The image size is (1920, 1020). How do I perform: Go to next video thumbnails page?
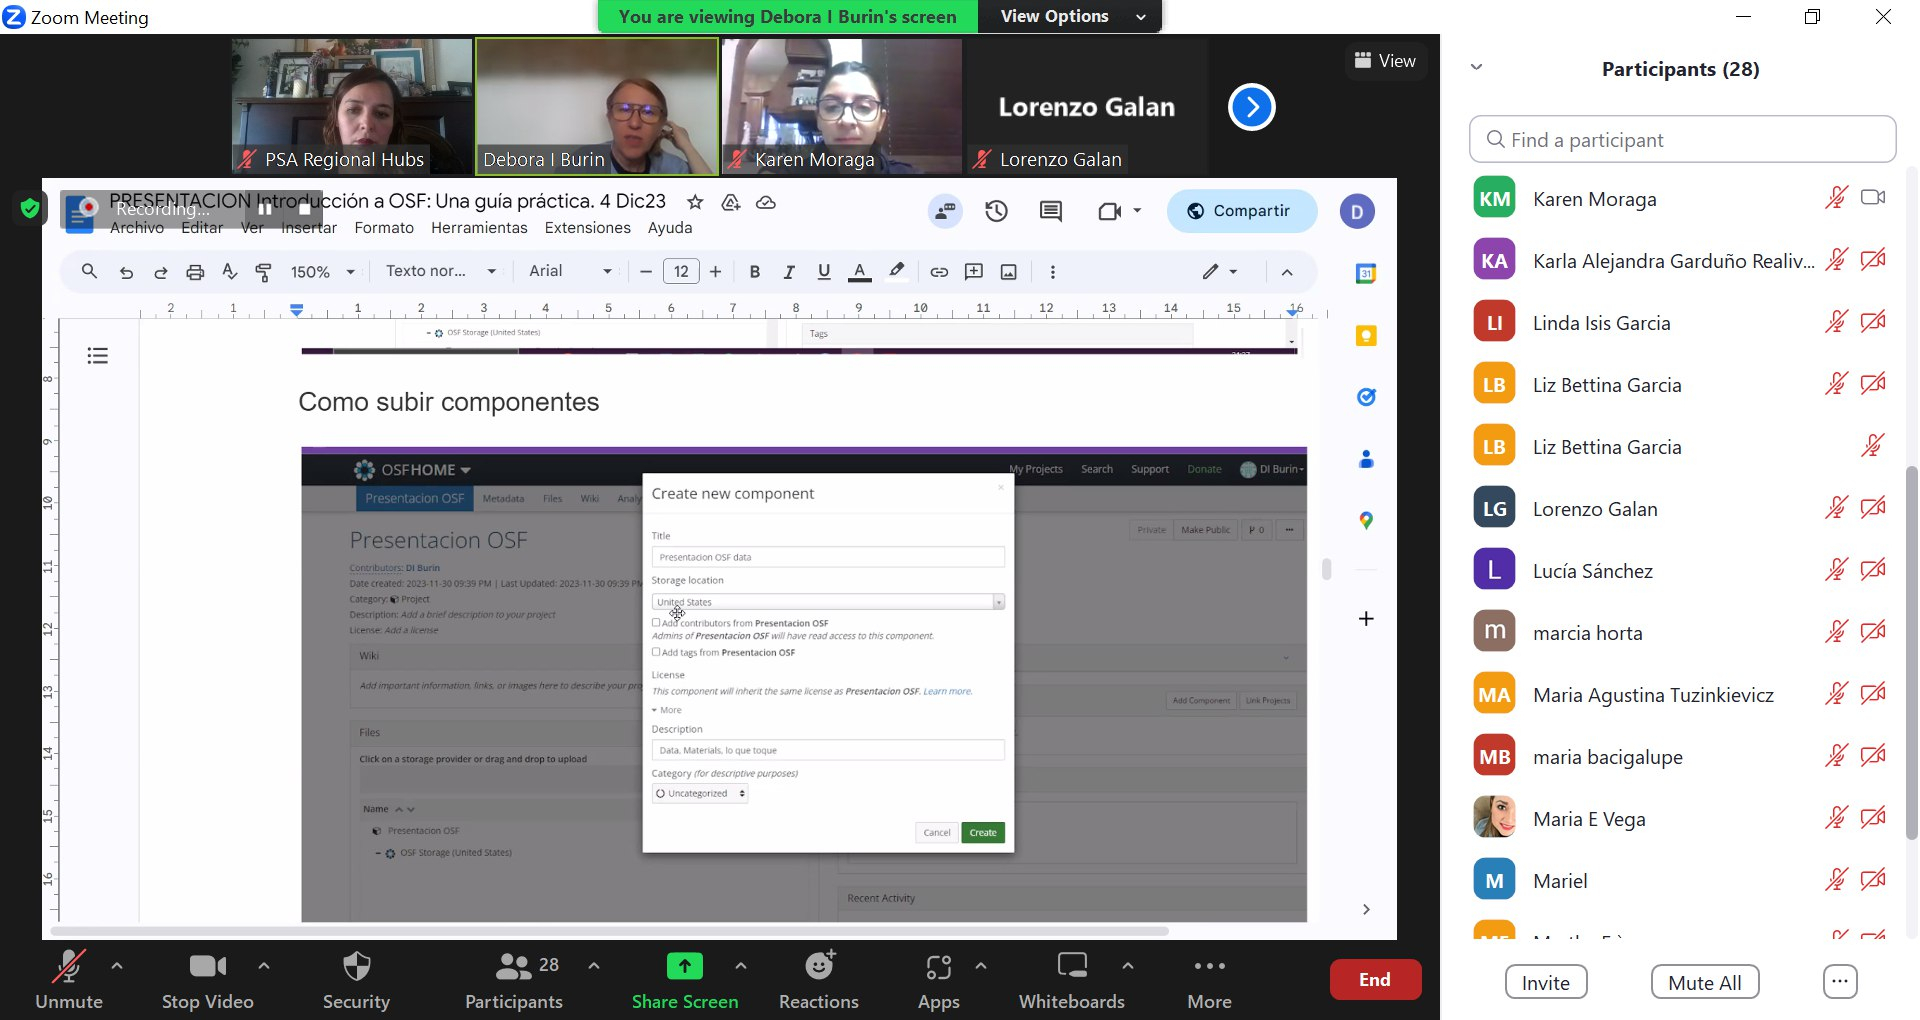pyautogui.click(x=1251, y=107)
